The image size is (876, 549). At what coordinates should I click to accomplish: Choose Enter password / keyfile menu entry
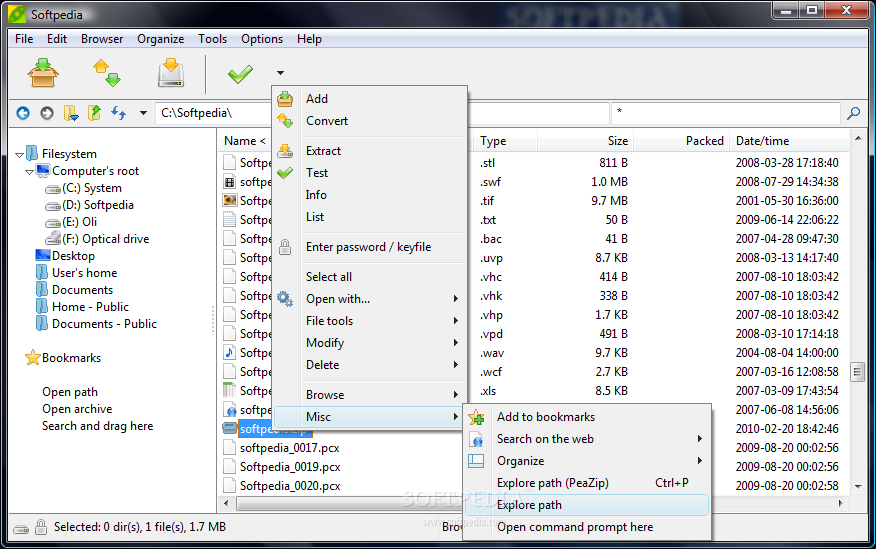coord(370,247)
